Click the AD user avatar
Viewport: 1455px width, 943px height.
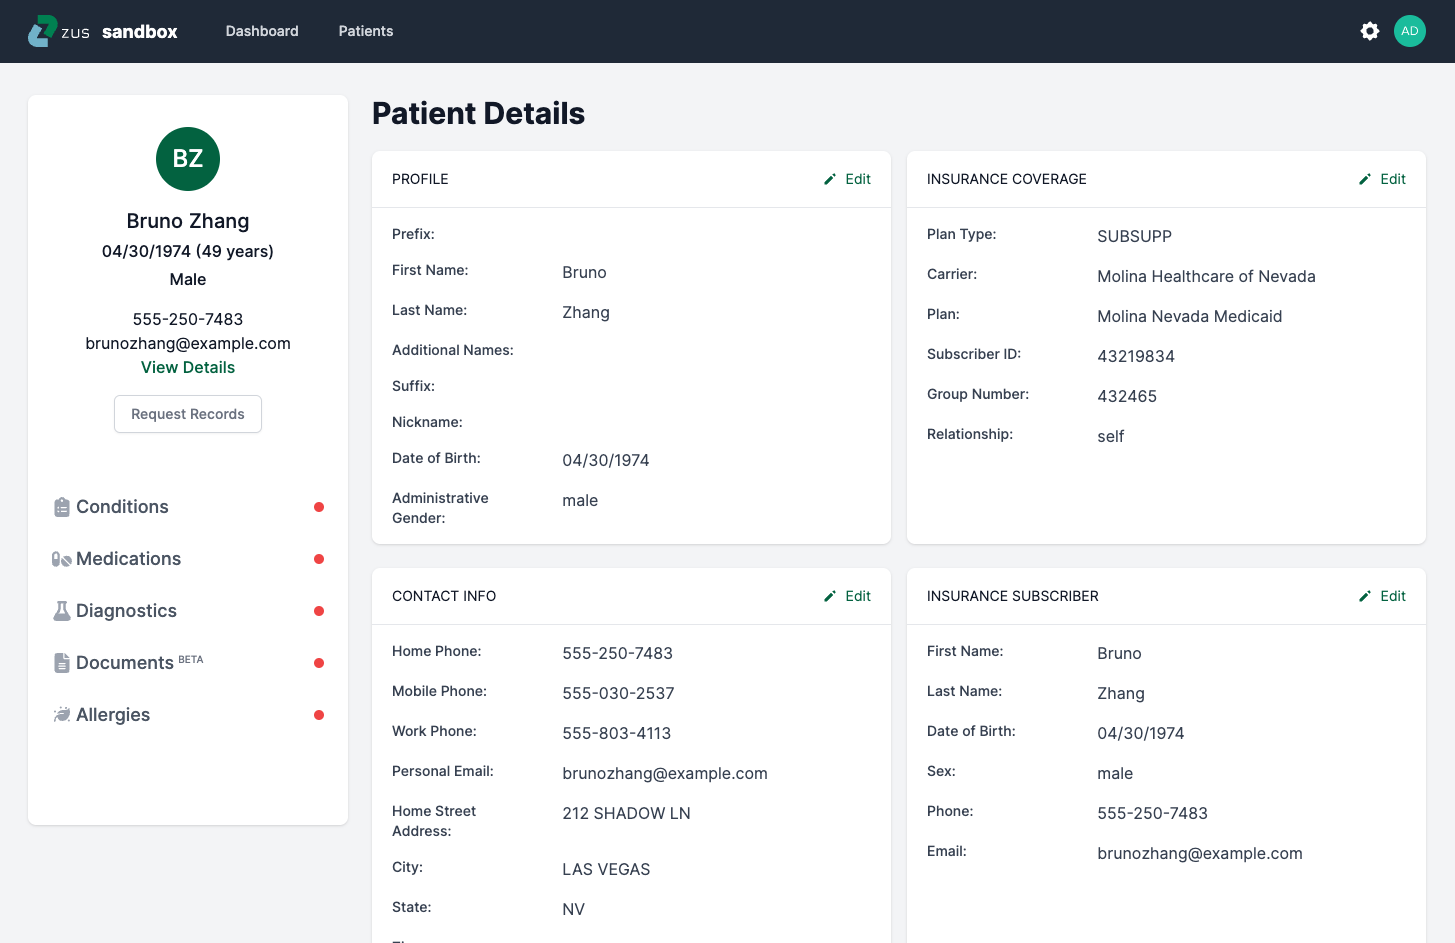(1410, 31)
